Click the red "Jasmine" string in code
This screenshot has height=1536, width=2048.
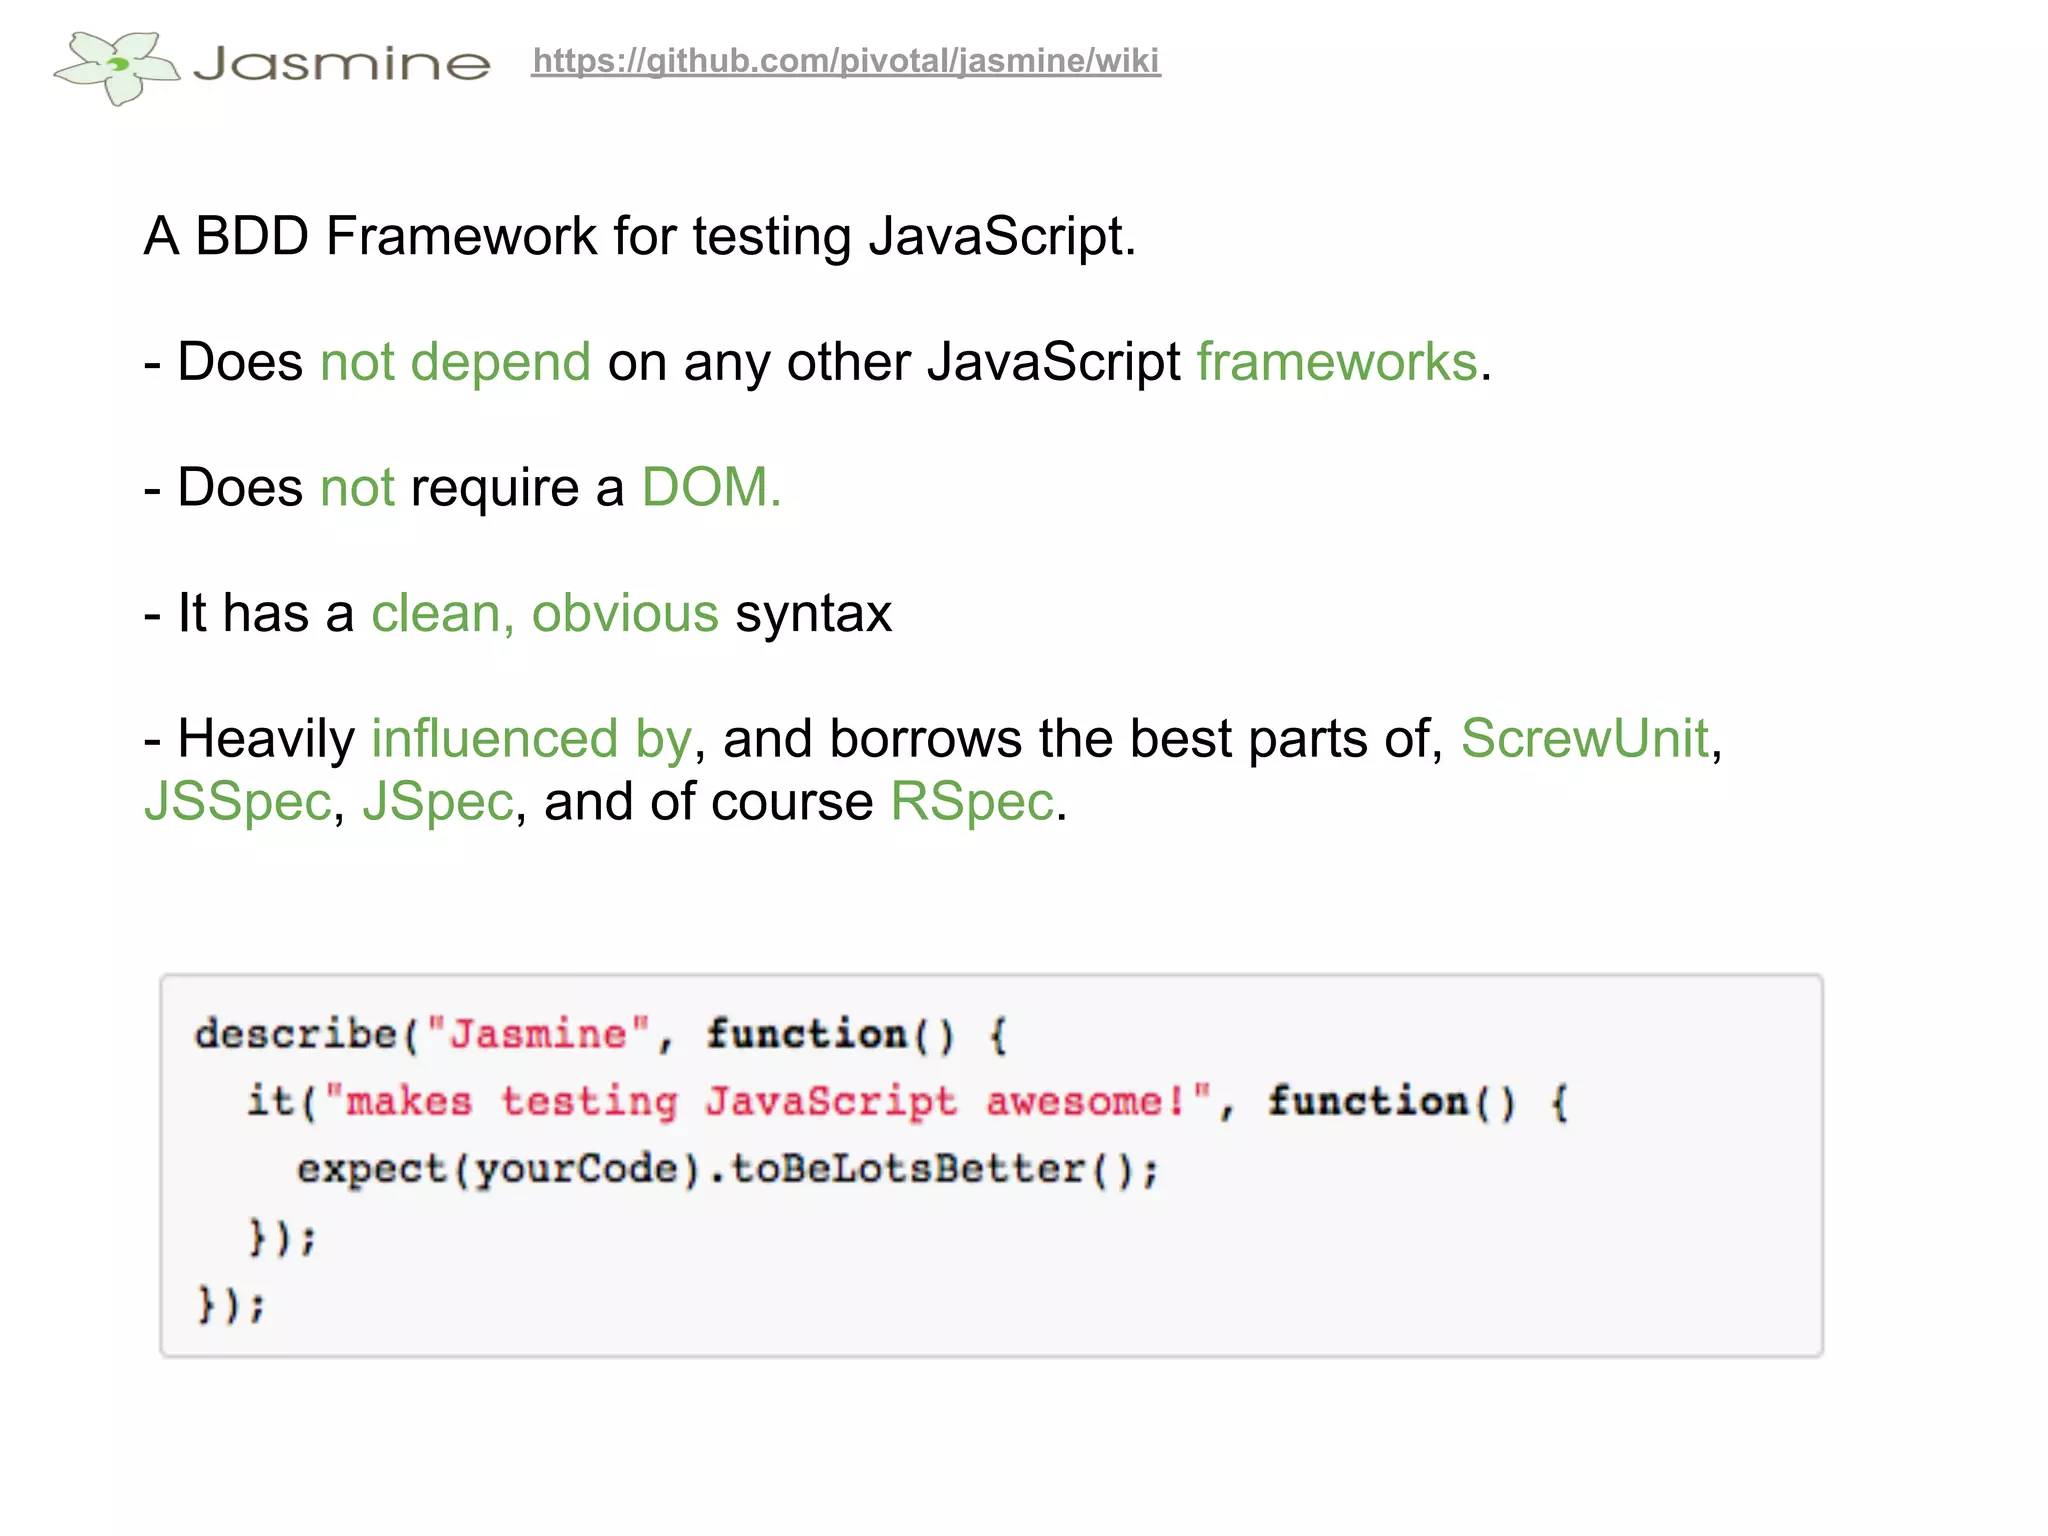coord(539,1034)
